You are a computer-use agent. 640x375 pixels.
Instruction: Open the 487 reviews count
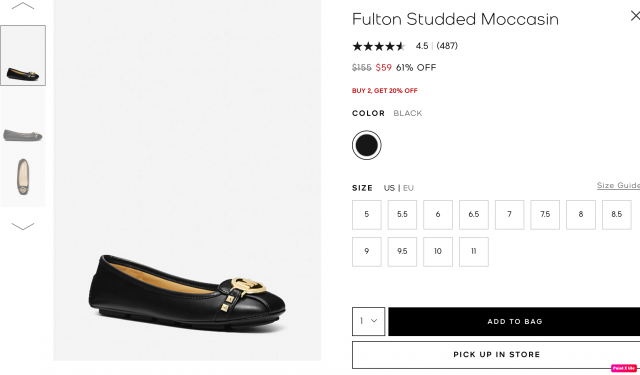447,46
